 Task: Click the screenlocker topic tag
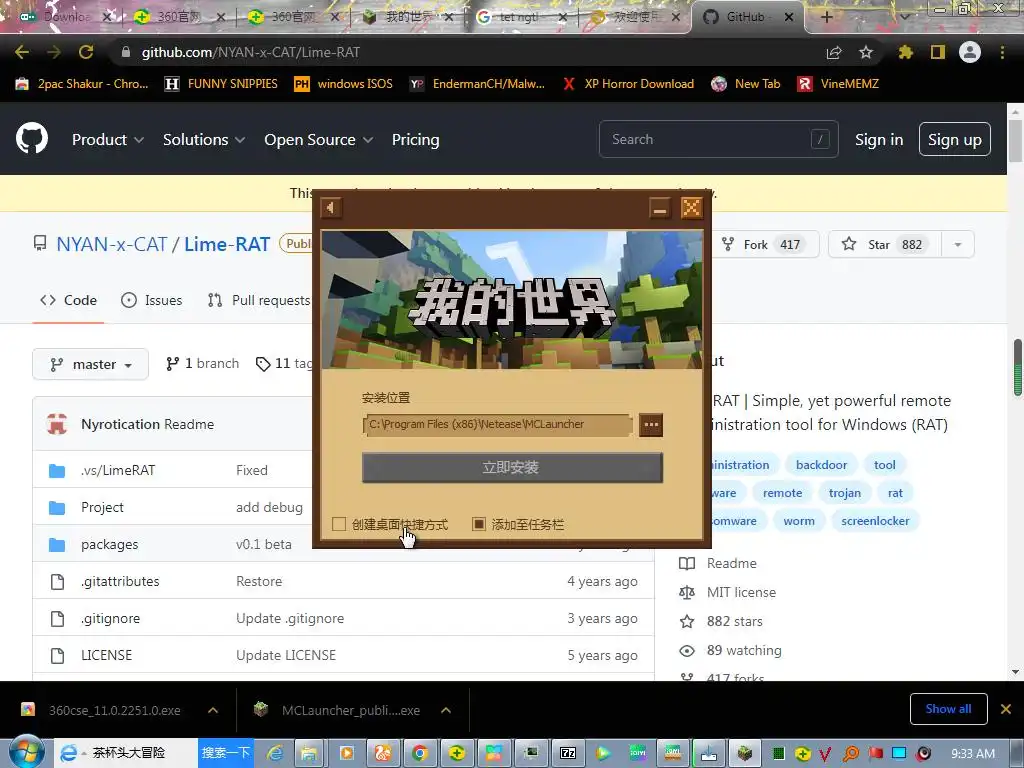875,521
